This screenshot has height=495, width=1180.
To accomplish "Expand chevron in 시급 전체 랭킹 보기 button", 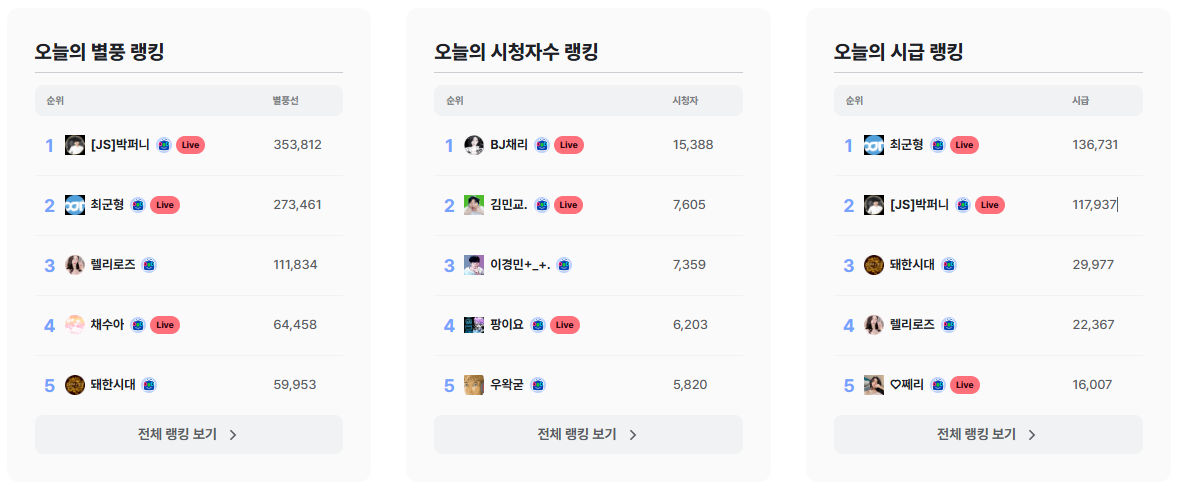I will pyautogui.click(x=1032, y=435).
